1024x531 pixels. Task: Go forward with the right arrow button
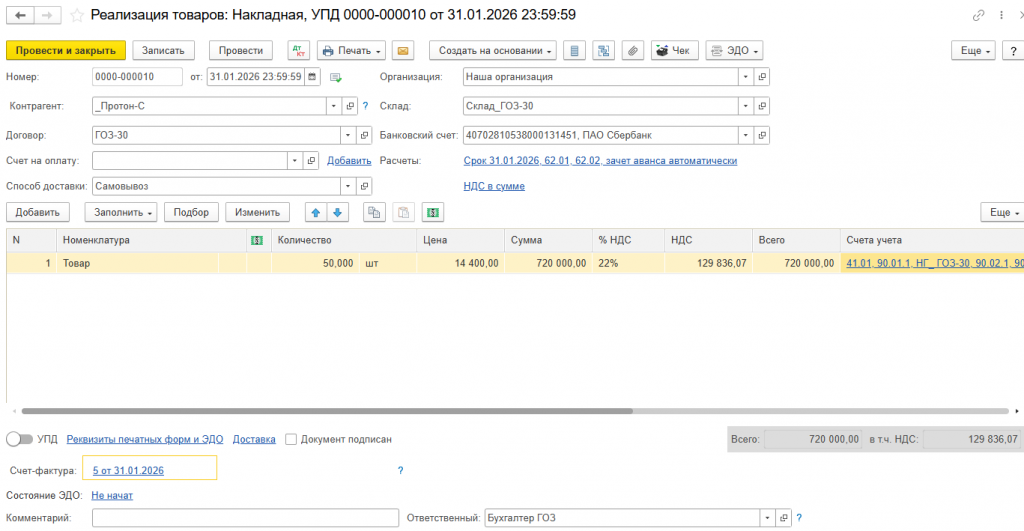(x=48, y=15)
